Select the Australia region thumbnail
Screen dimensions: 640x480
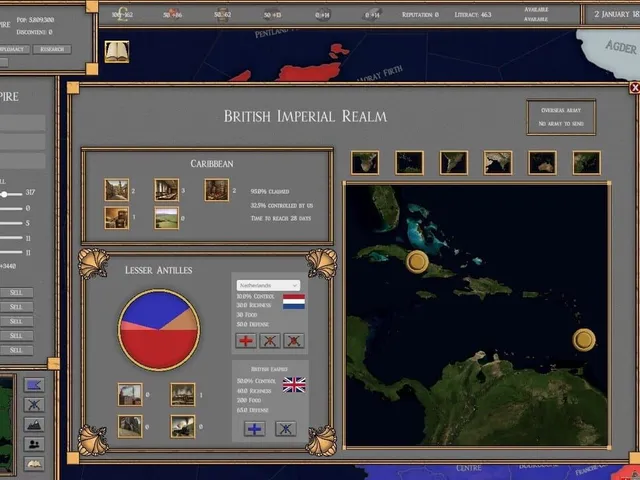tap(542, 162)
